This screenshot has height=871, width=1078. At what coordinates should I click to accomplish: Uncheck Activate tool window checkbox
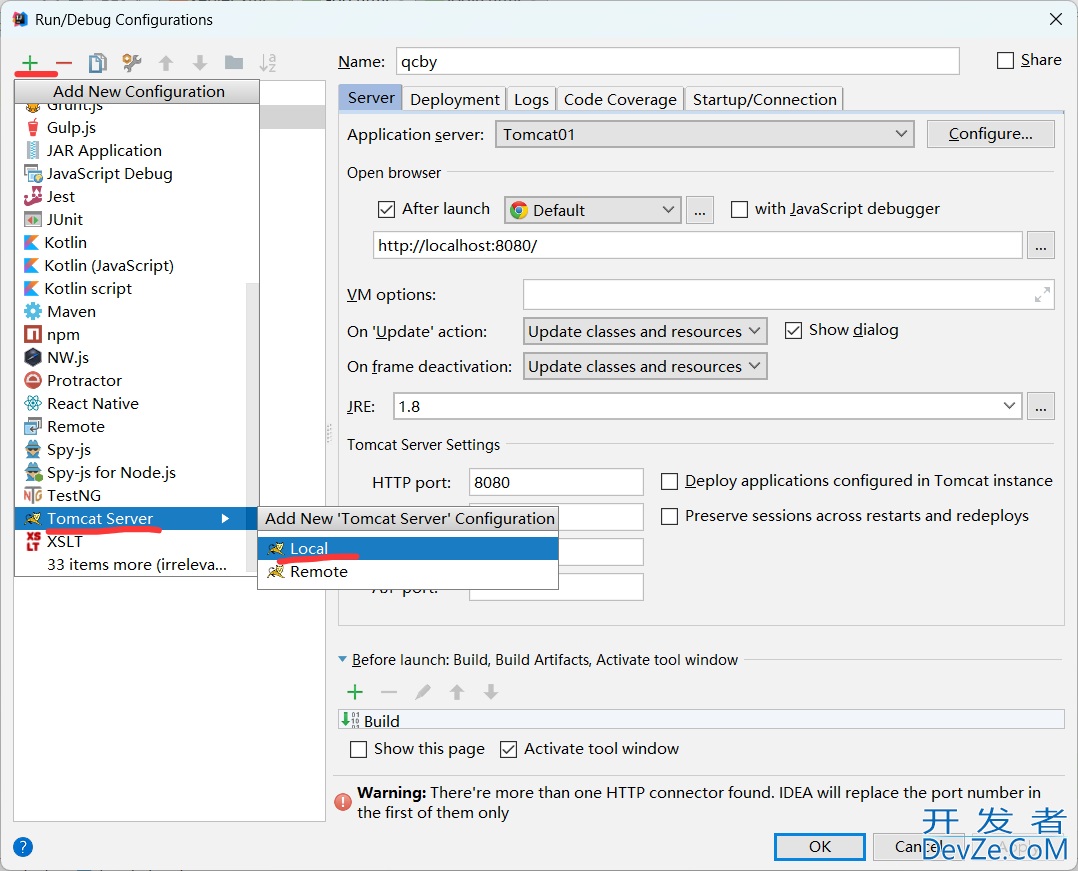coord(508,749)
